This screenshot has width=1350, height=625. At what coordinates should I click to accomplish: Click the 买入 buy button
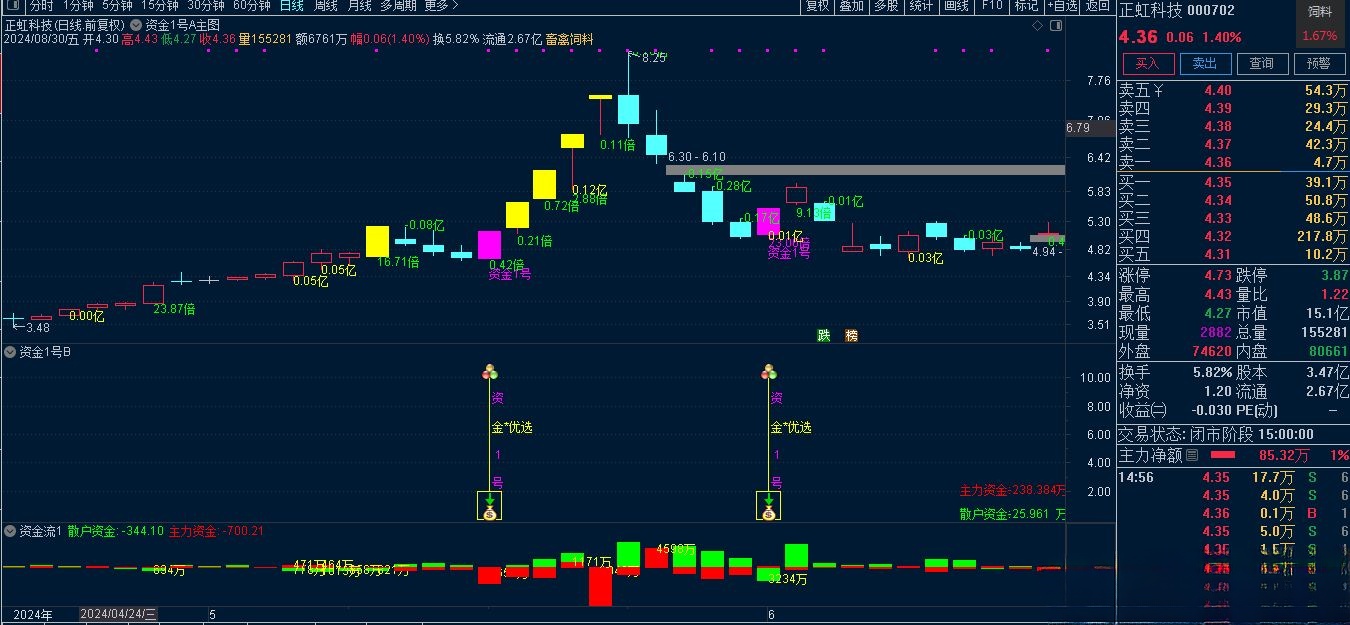[1148, 64]
